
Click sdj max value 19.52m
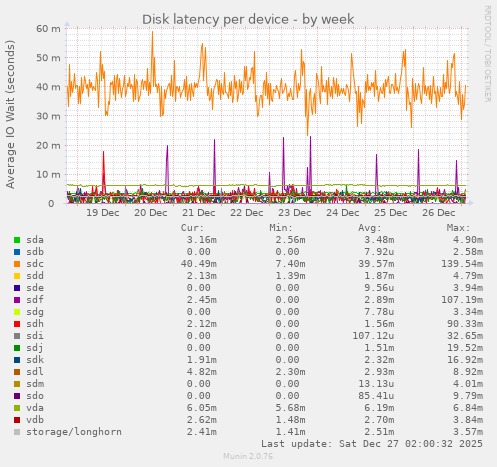(x=465, y=348)
